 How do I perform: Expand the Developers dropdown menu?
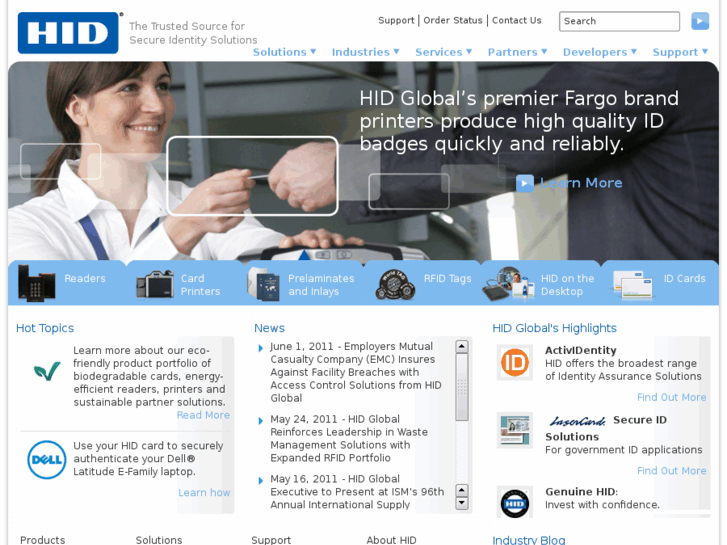pyautogui.click(x=599, y=52)
